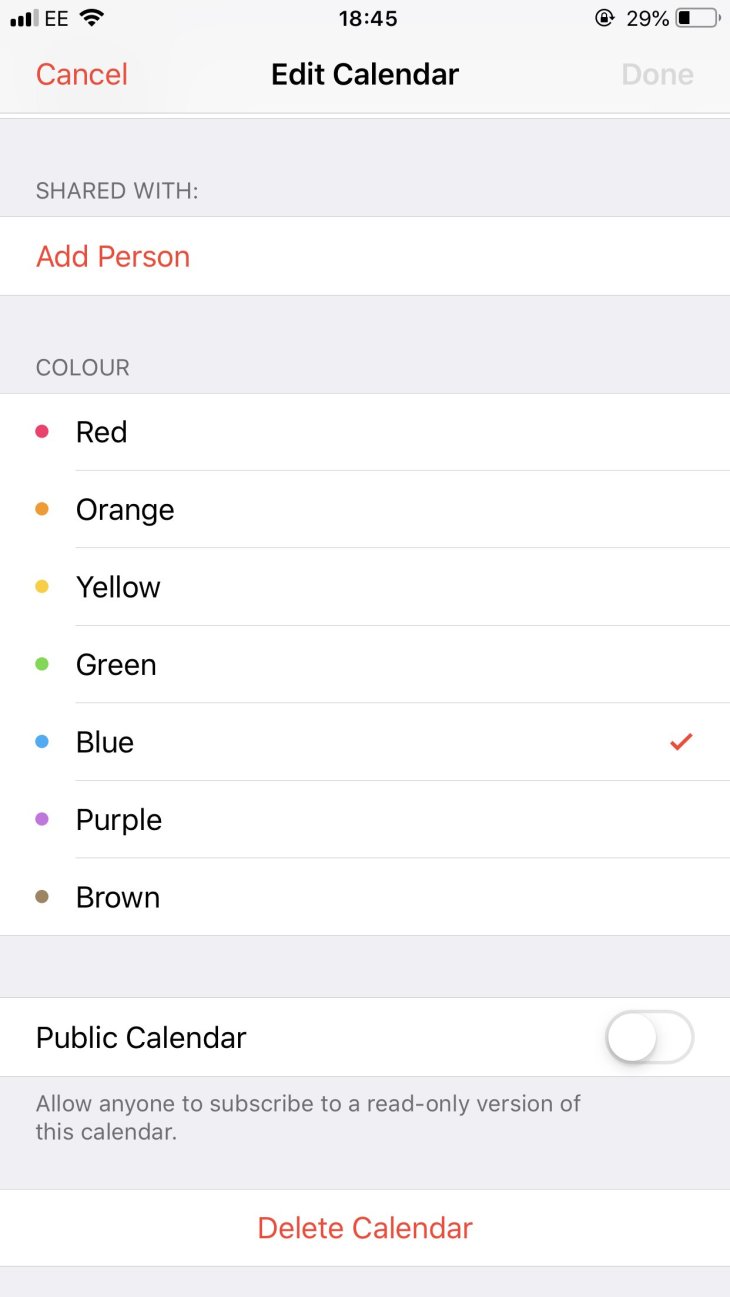Screen dimensions: 730x1297
Task: Tap the battery icon in status bar
Action: tap(698, 18)
